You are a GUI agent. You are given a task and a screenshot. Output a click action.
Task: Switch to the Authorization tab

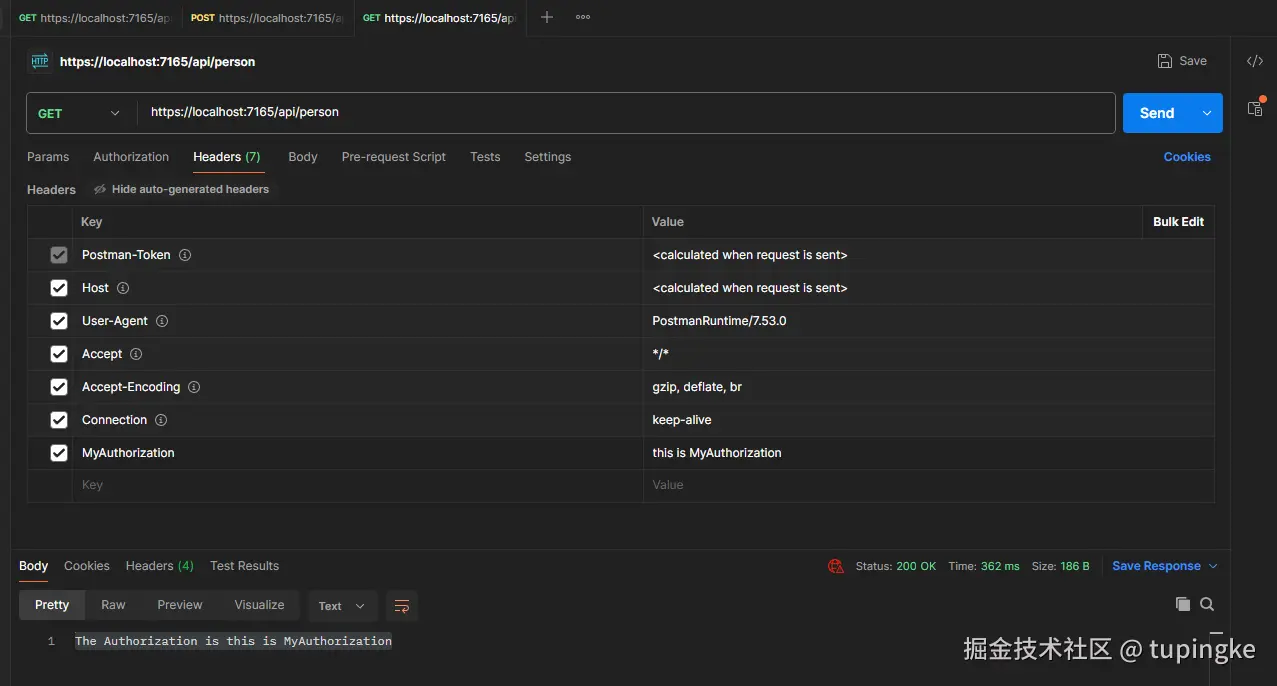click(x=131, y=157)
